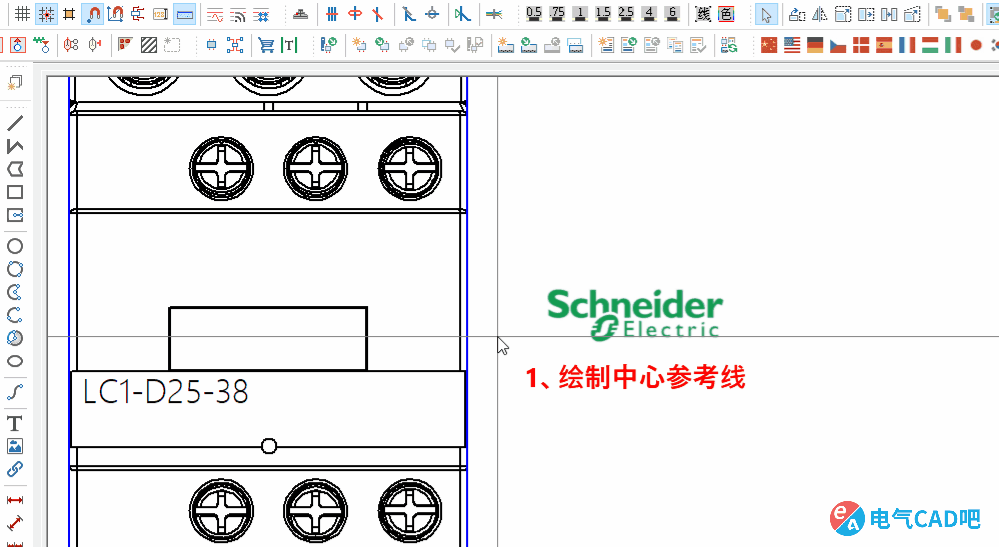Switch language to Japanese flag
Screen dimensions: 999x547
coord(975,45)
